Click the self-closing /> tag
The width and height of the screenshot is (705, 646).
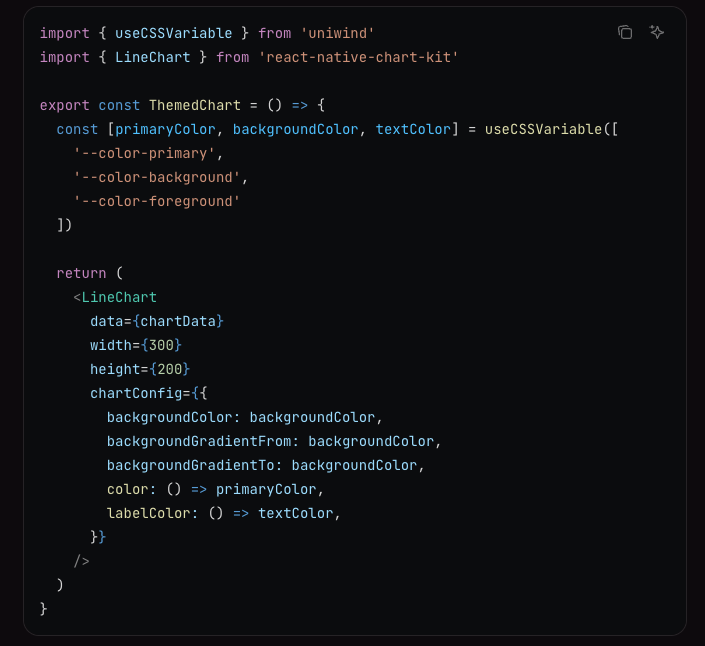pyautogui.click(x=81, y=561)
